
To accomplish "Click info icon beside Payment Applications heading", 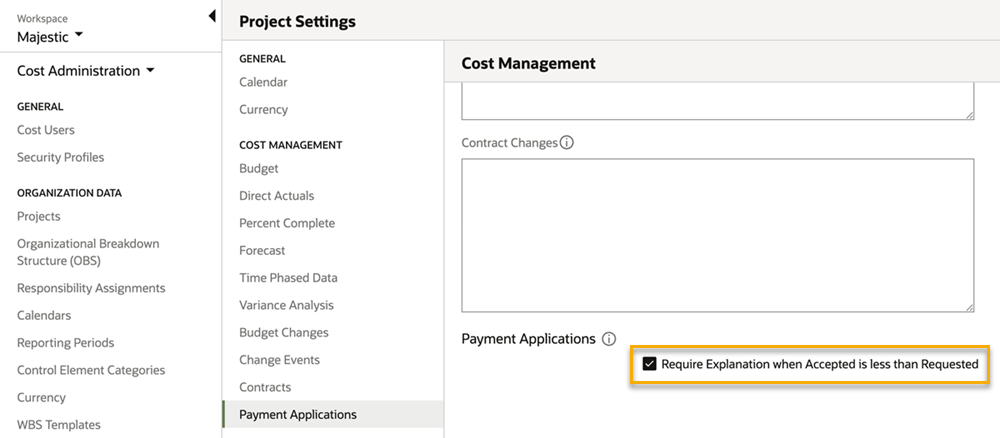I will coord(609,339).
